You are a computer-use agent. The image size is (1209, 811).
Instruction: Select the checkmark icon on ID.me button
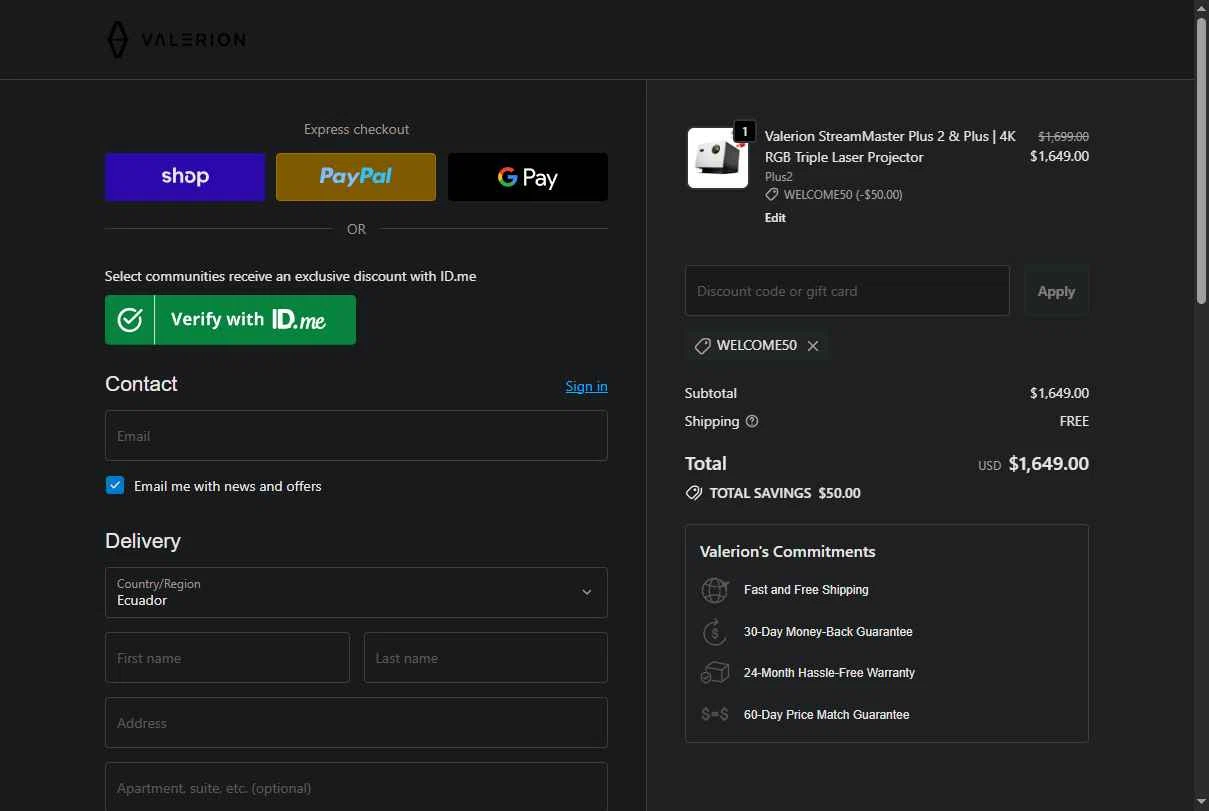[130, 320]
